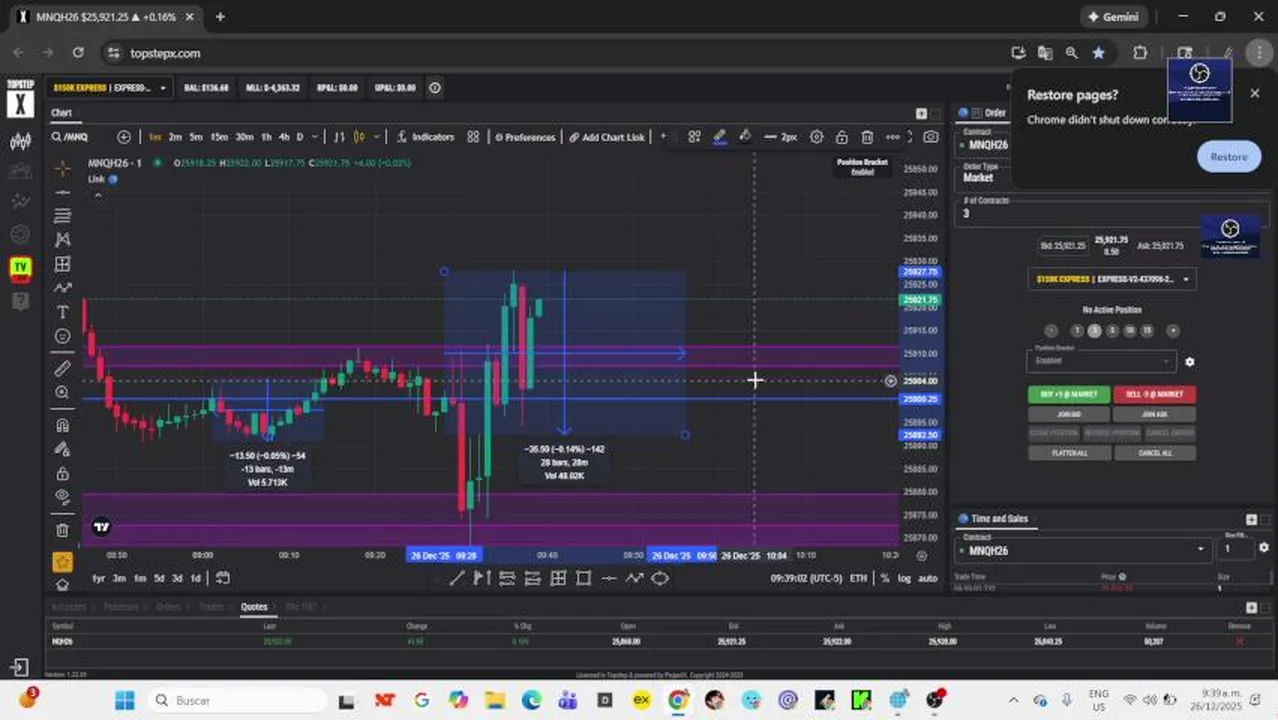Open the Indicators dialog
Image resolution: width=1278 pixels, height=720 pixels.
[x=425, y=137]
